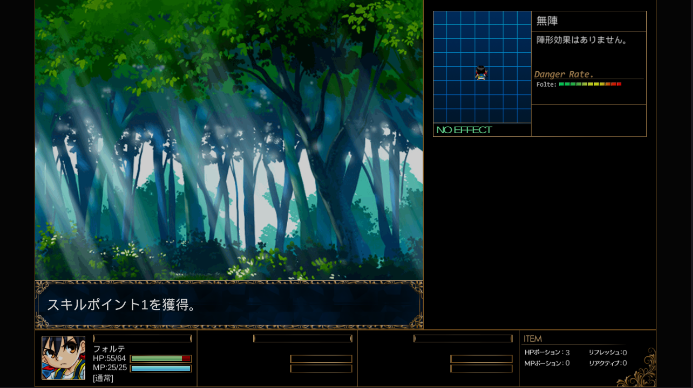Click the forest battle background image
The width and height of the screenshot is (693, 388).
(x=229, y=140)
